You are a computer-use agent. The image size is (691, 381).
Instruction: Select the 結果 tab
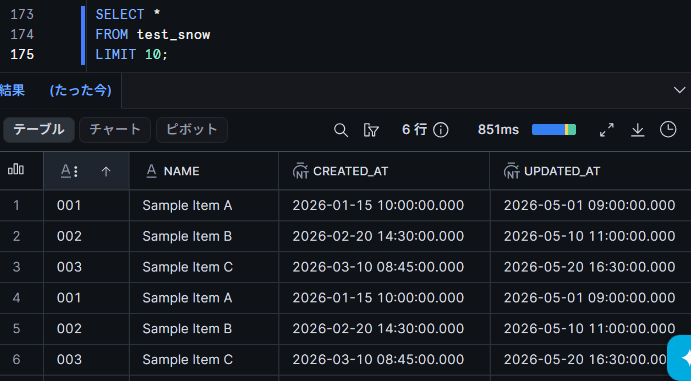pos(12,90)
